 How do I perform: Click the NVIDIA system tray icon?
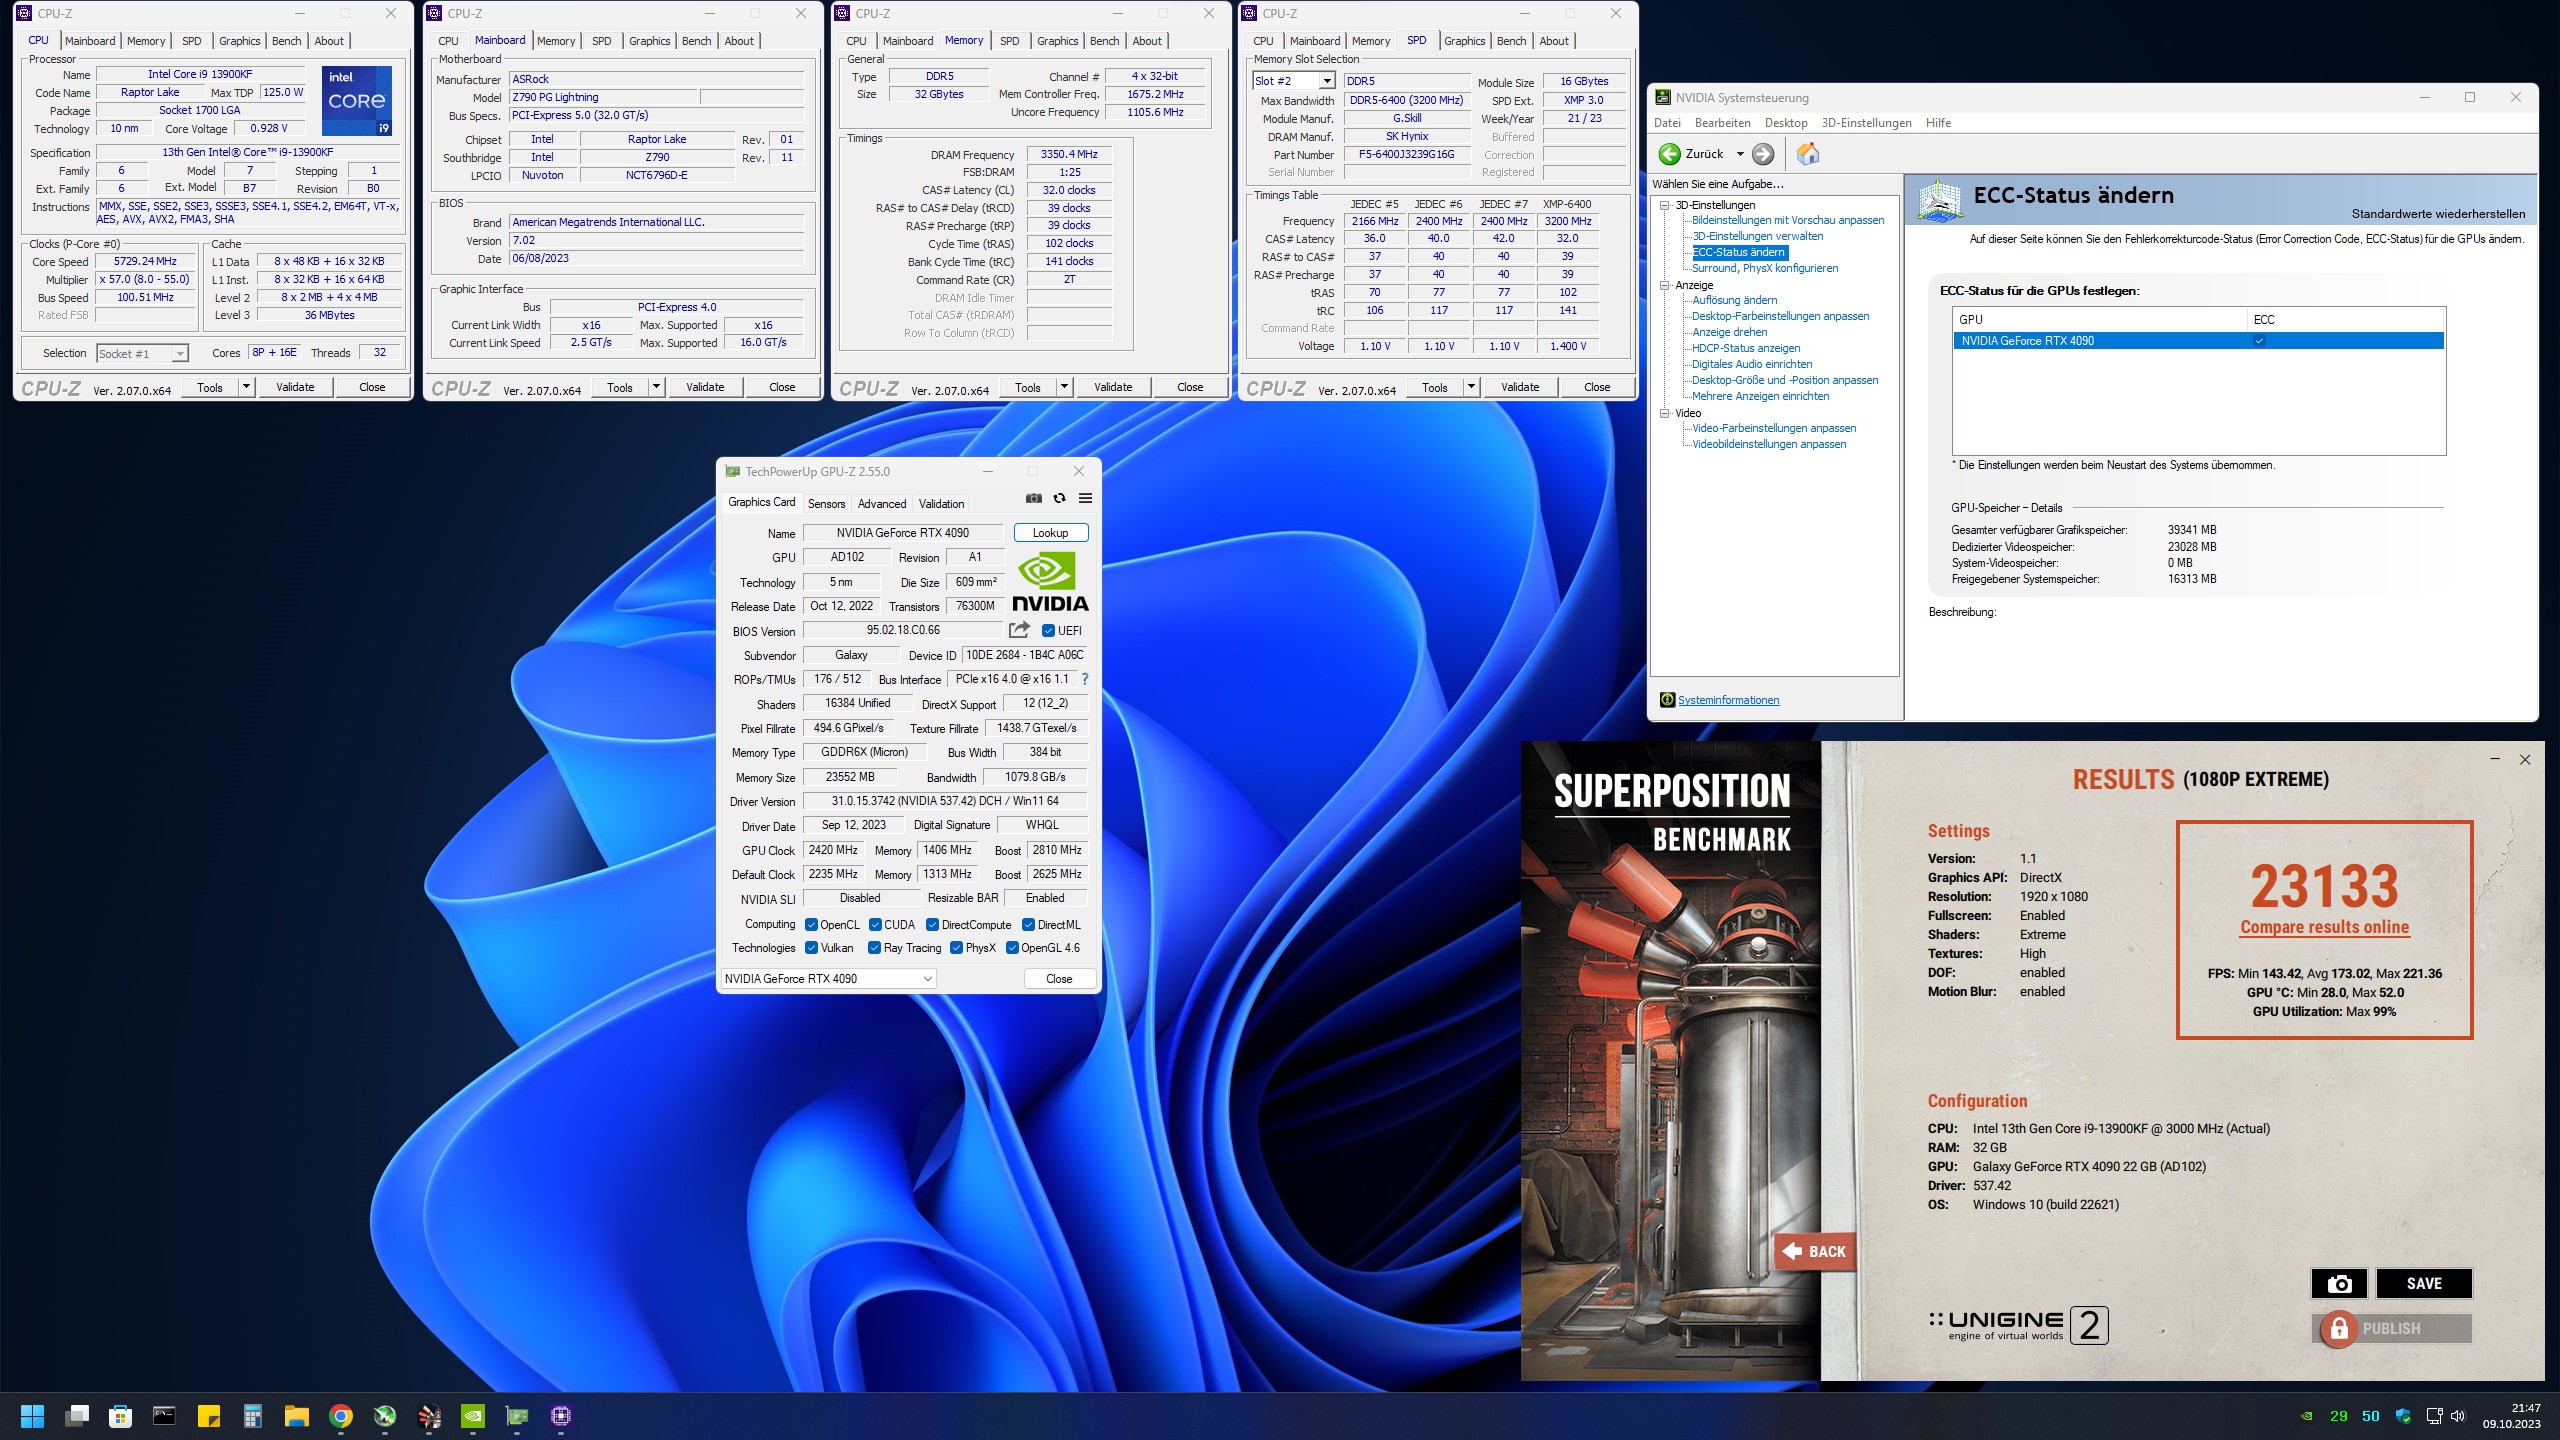2307,1416
